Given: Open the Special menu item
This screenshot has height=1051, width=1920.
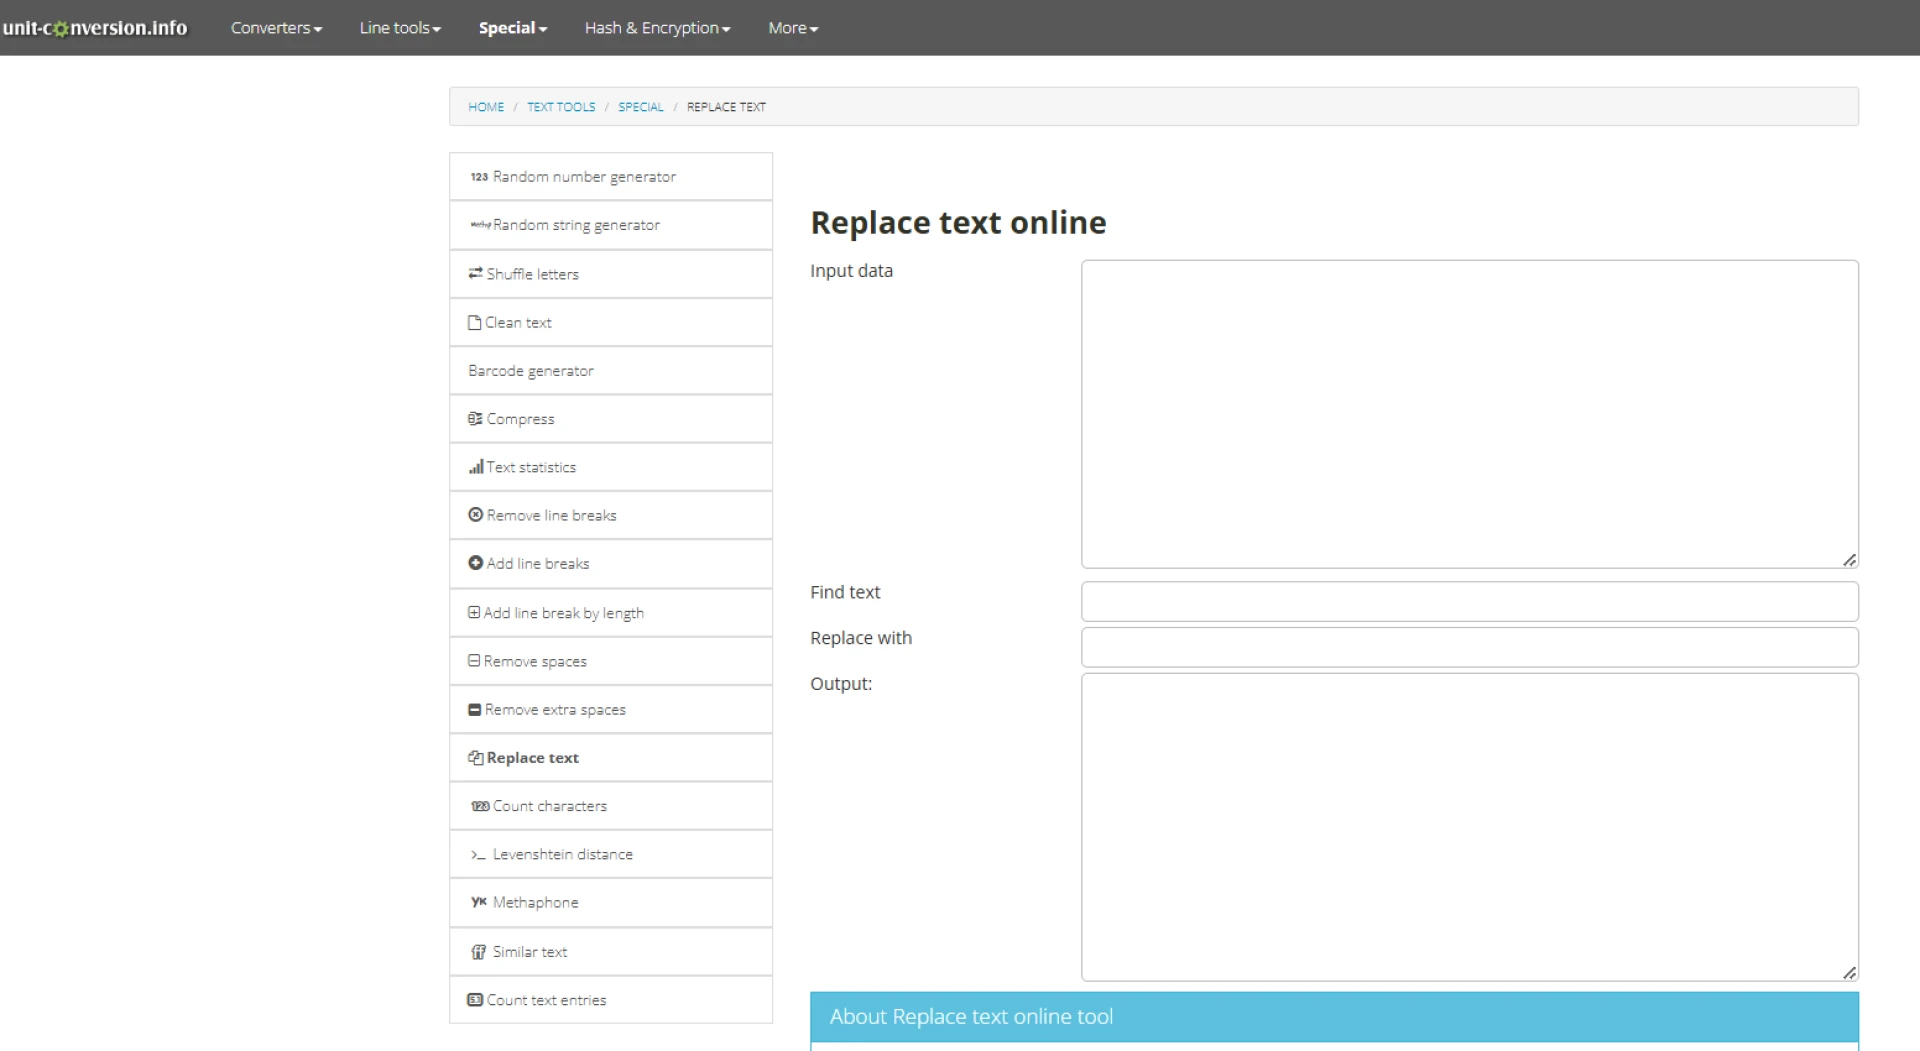Looking at the screenshot, I should (512, 27).
